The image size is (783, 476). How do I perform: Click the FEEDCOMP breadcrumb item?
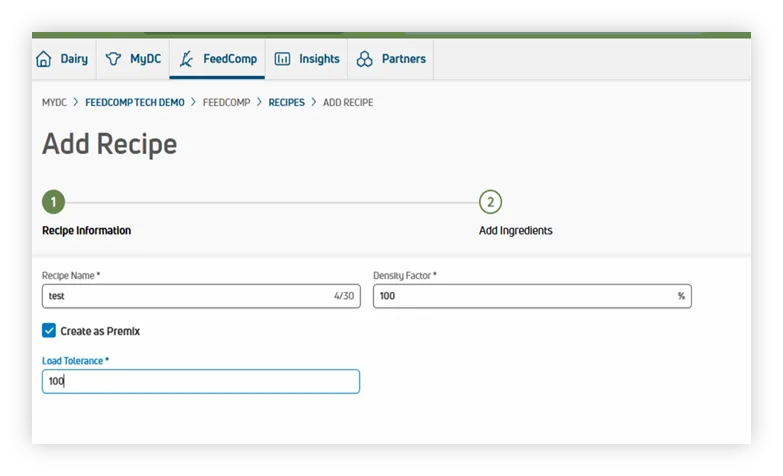pyautogui.click(x=227, y=102)
